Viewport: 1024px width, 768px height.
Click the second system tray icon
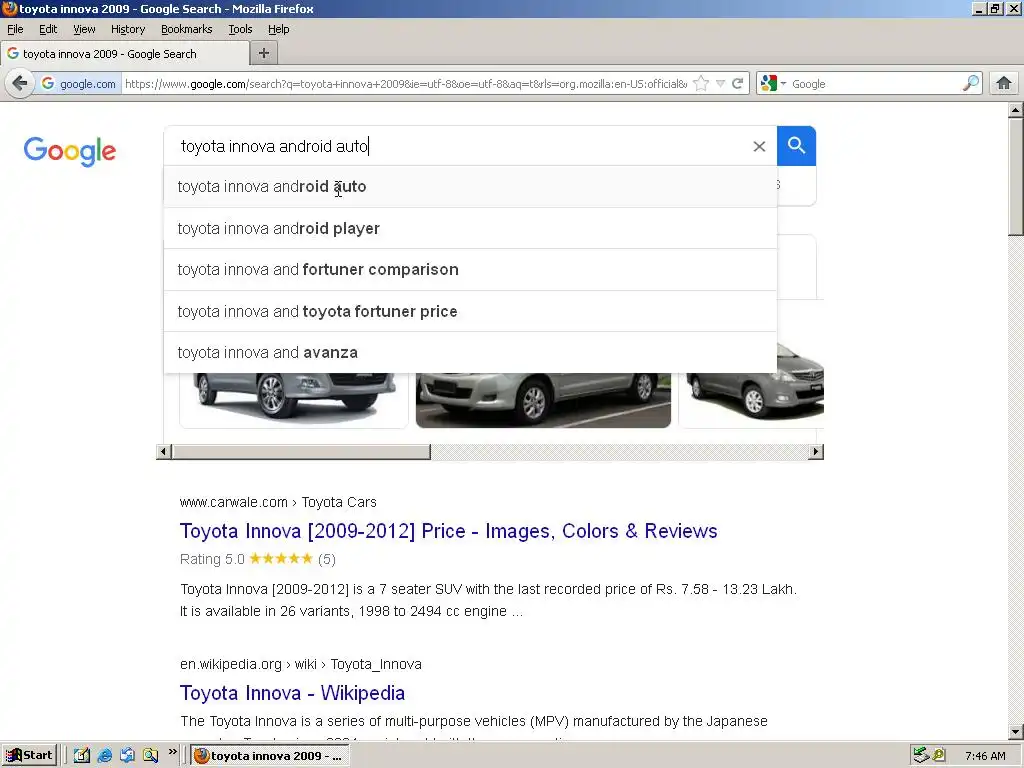(939, 756)
